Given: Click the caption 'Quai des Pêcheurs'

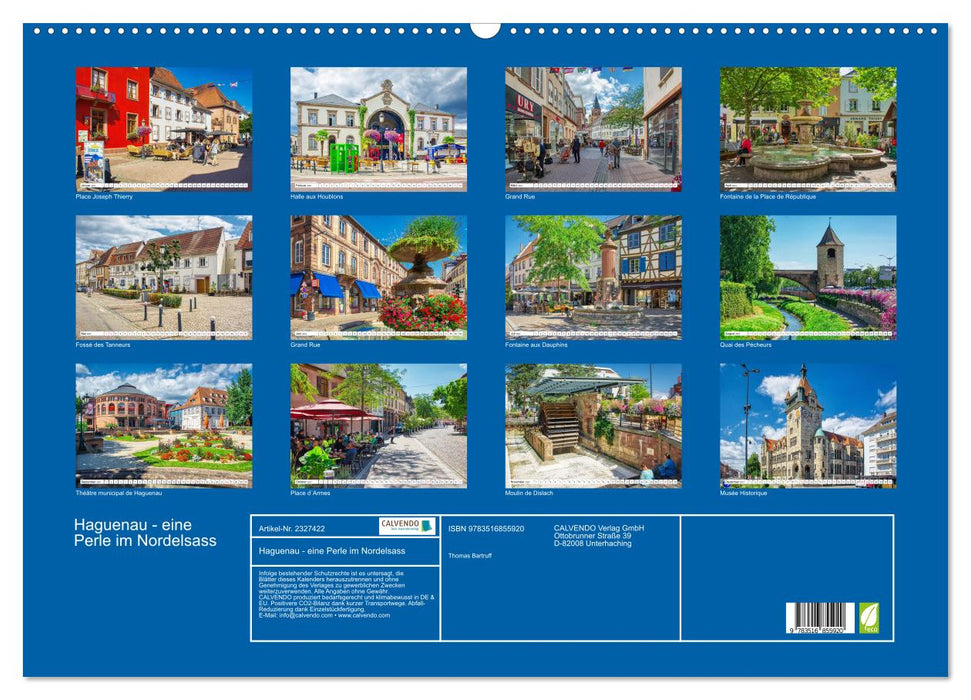Looking at the screenshot, I should click(x=746, y=345).
